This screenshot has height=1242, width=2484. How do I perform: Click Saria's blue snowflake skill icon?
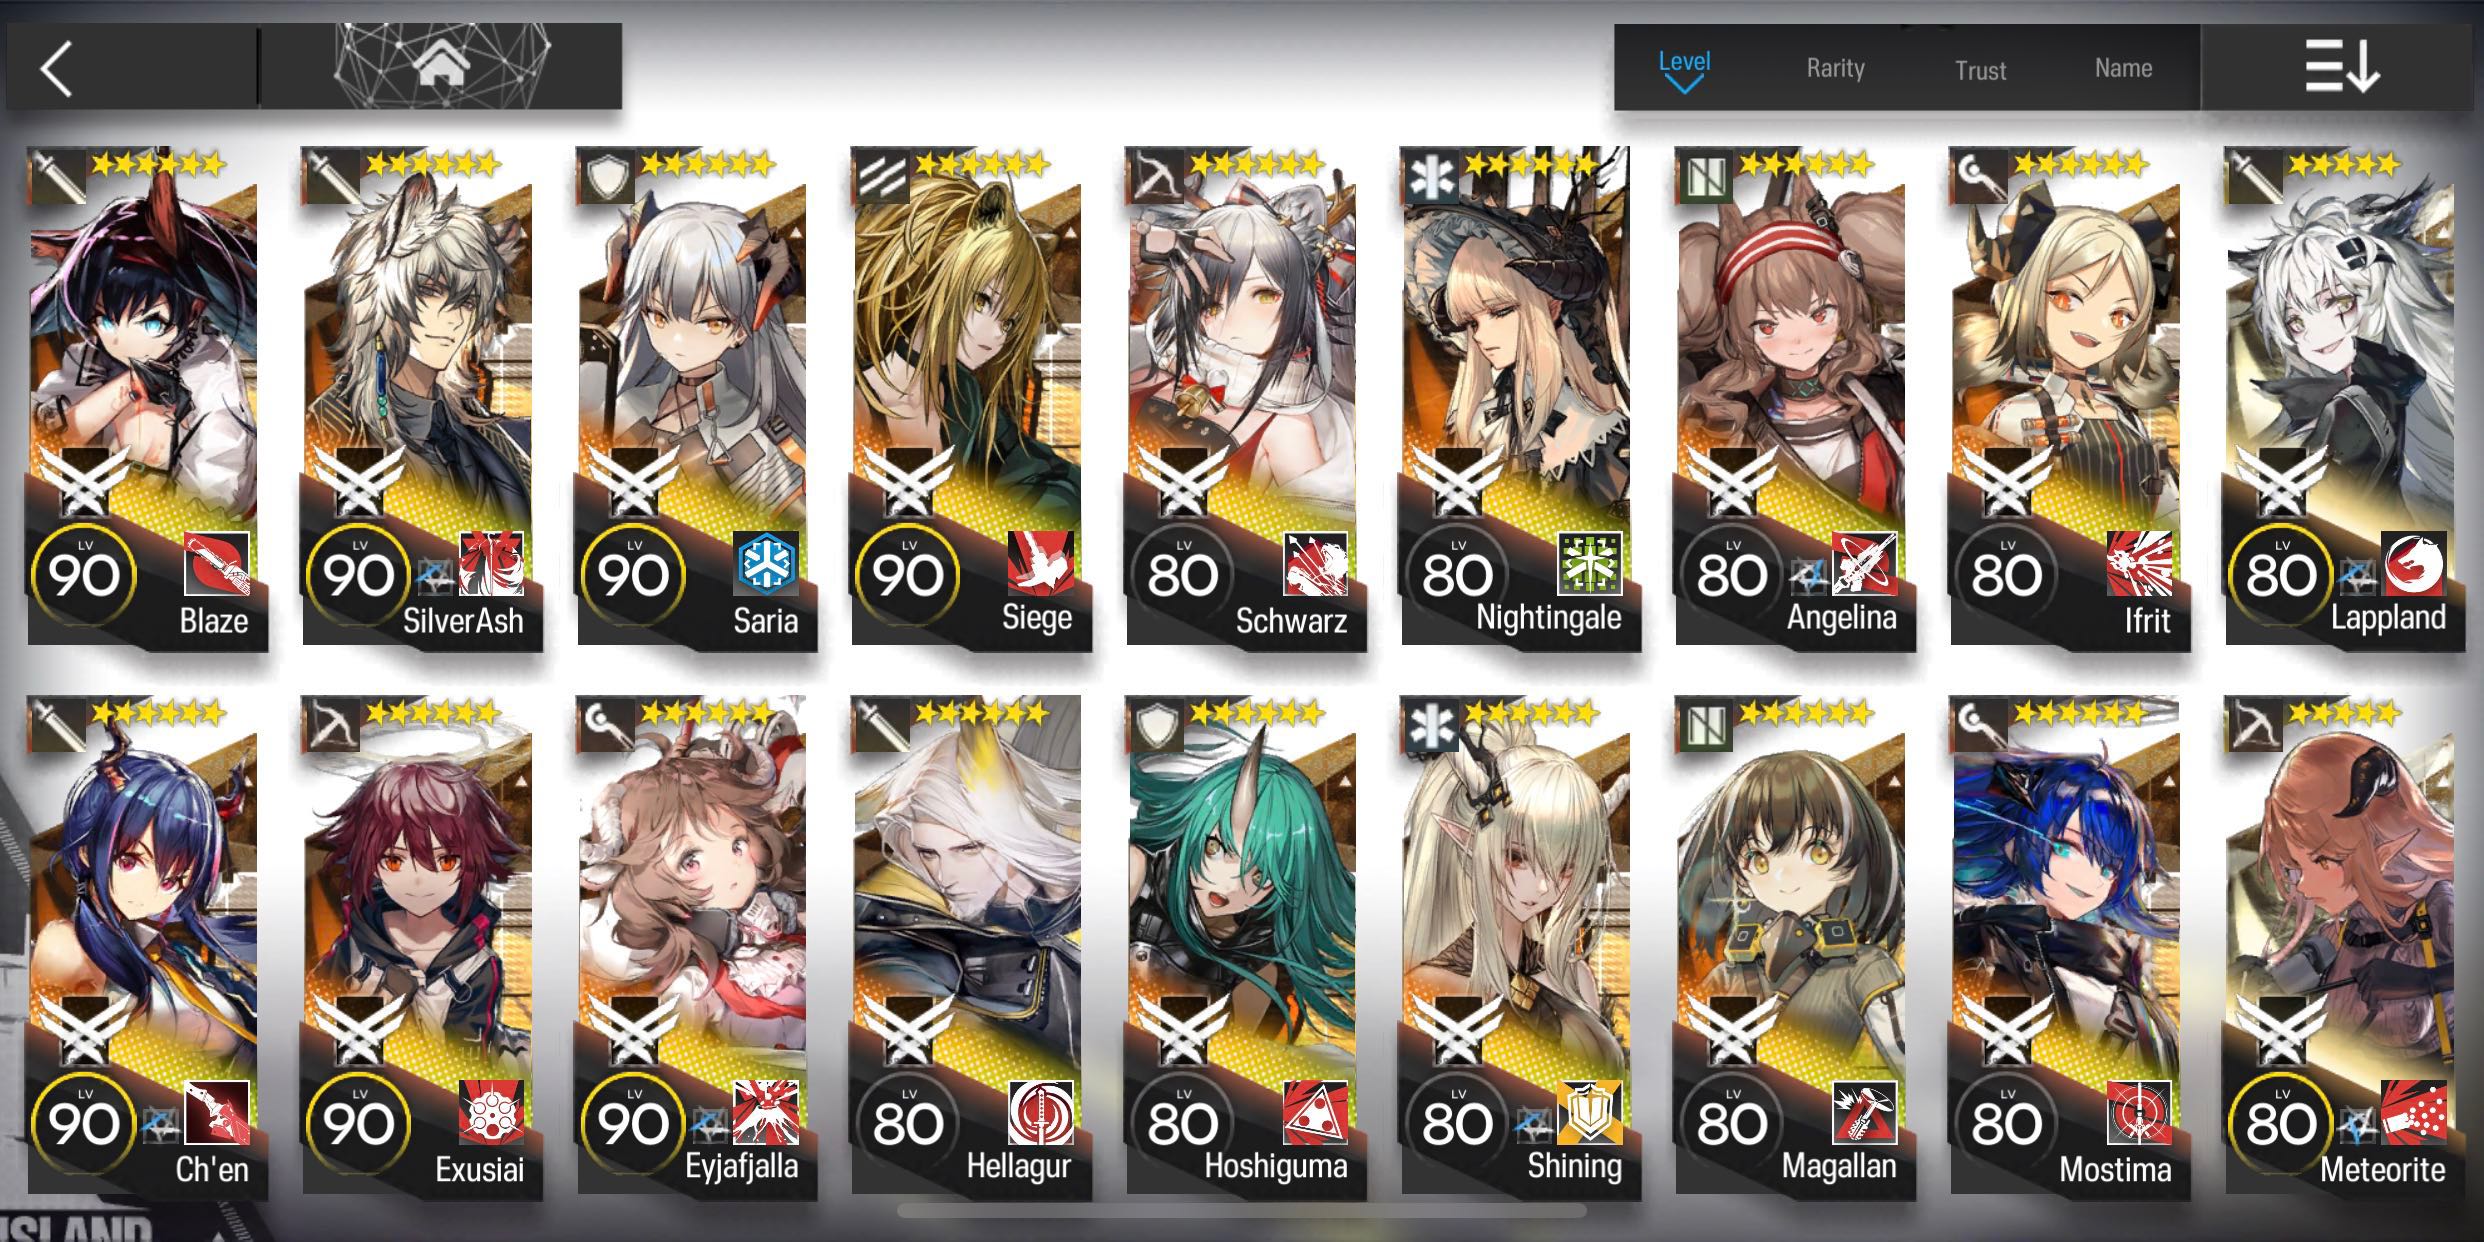point(767,564)
